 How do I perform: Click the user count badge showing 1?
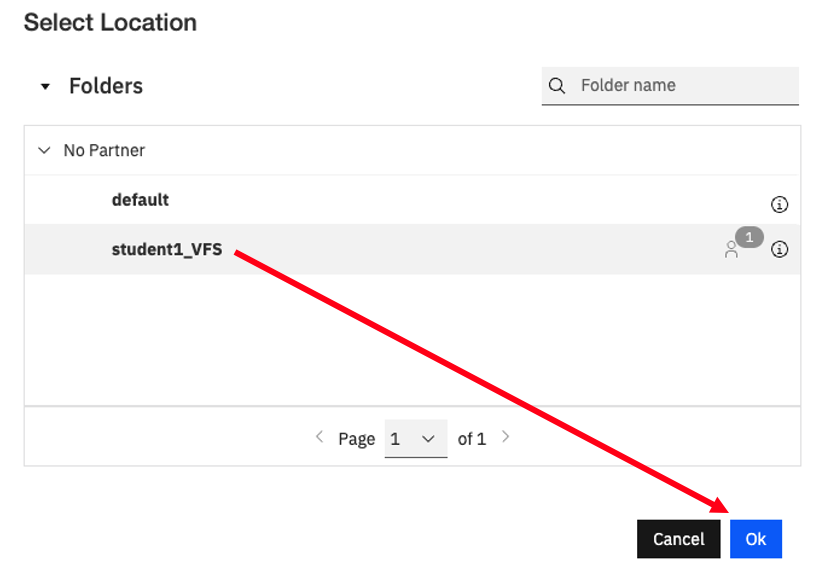pyautogui.click(x=749, y=237)
